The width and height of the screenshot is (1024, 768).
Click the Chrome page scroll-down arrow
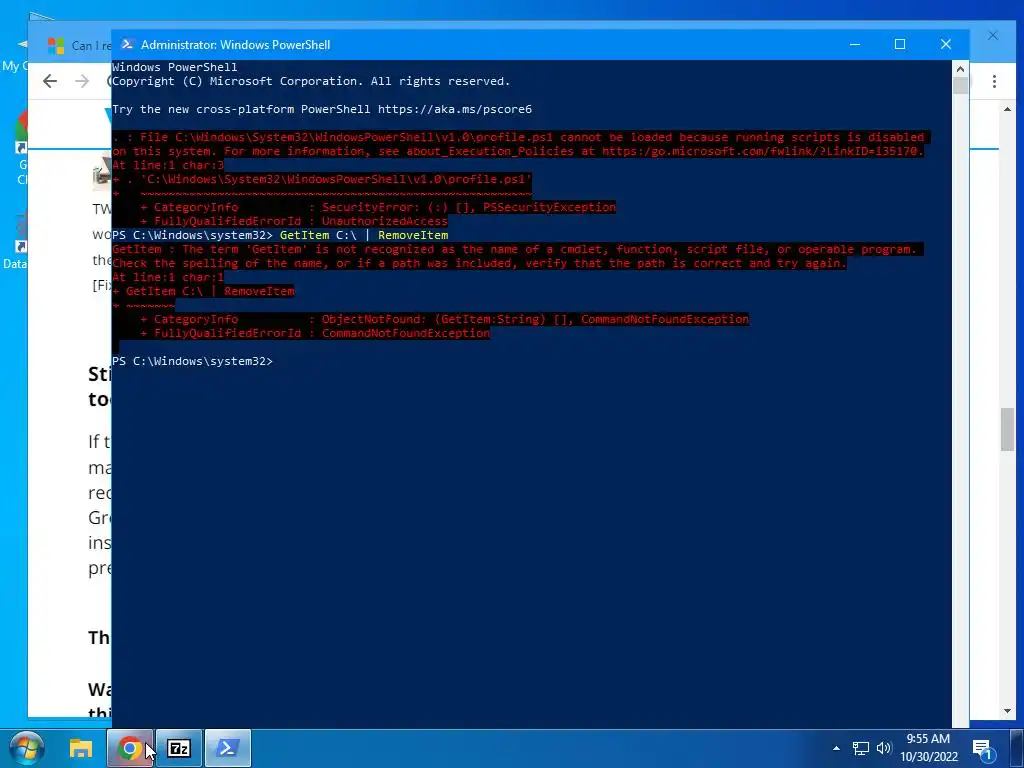(1007, 711)
